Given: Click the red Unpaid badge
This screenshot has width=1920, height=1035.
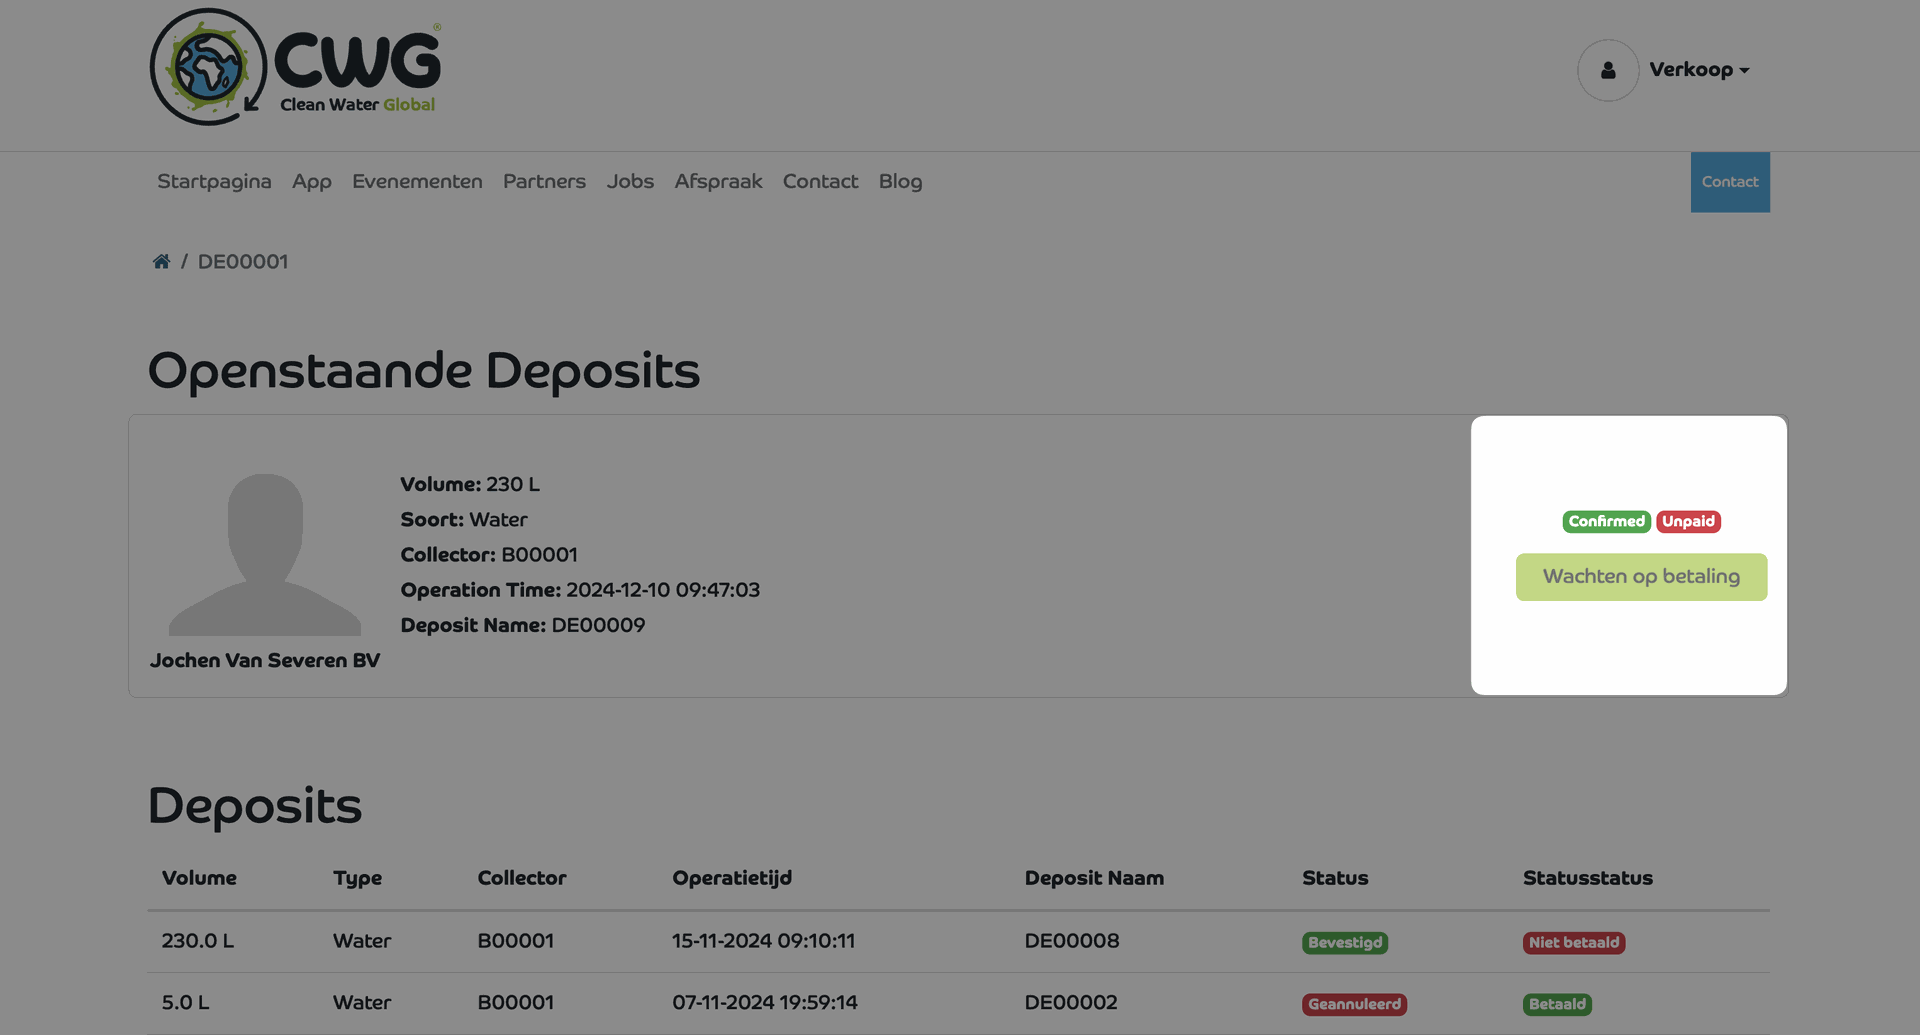Looking at the screenshot, I should (1688, 522).
